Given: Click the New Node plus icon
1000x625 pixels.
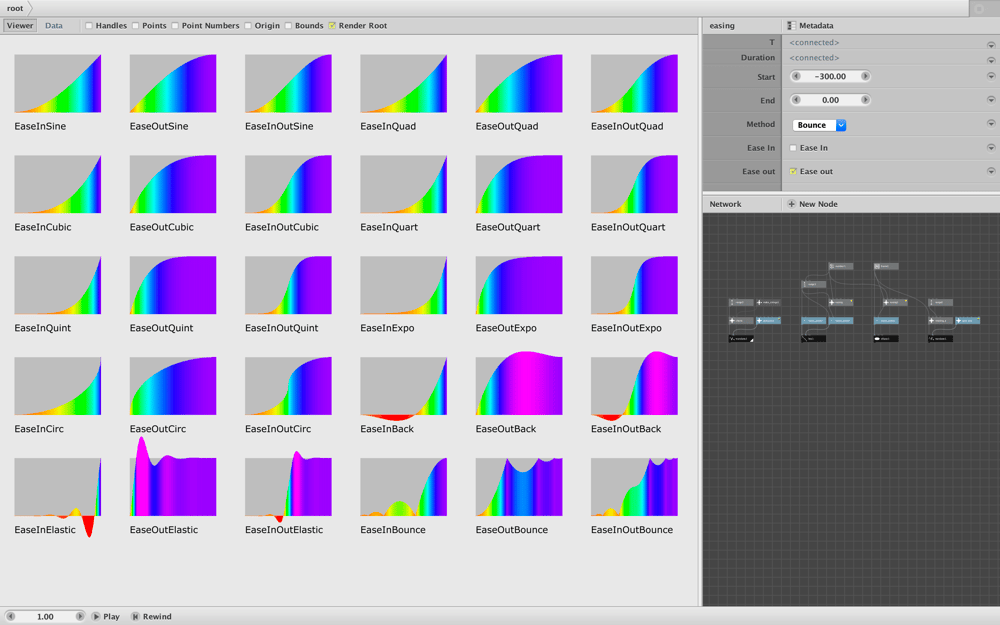Looking at the screenshot, I should pos(791,204).
